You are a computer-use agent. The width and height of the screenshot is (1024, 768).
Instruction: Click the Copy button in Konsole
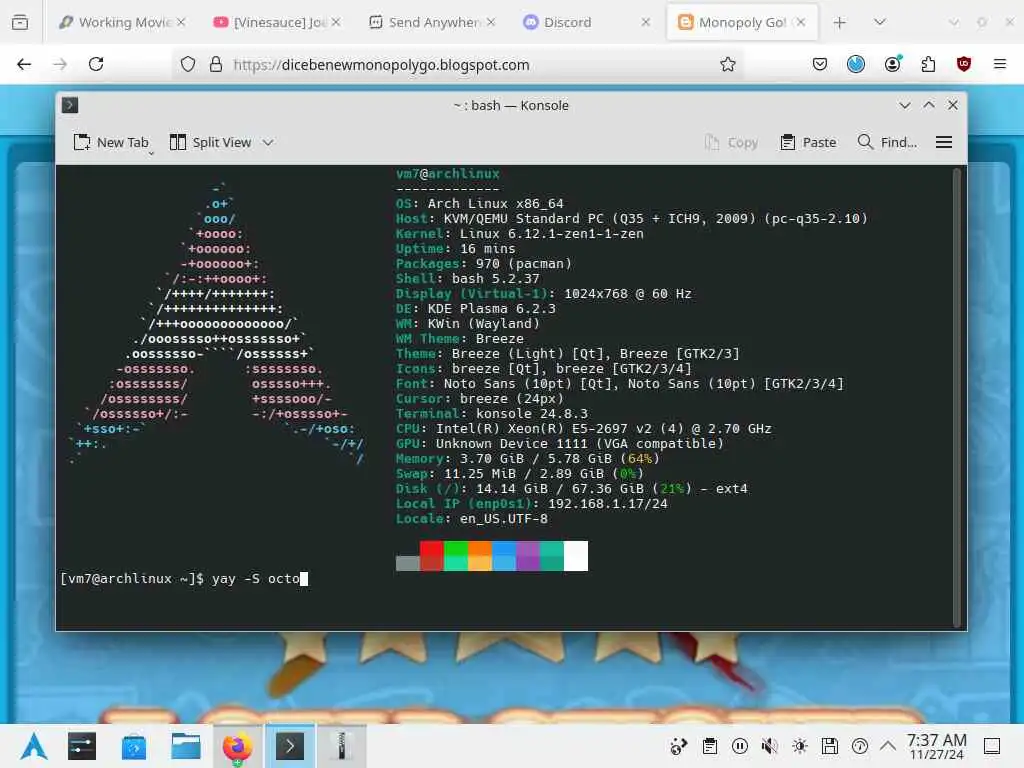point(731,142)
